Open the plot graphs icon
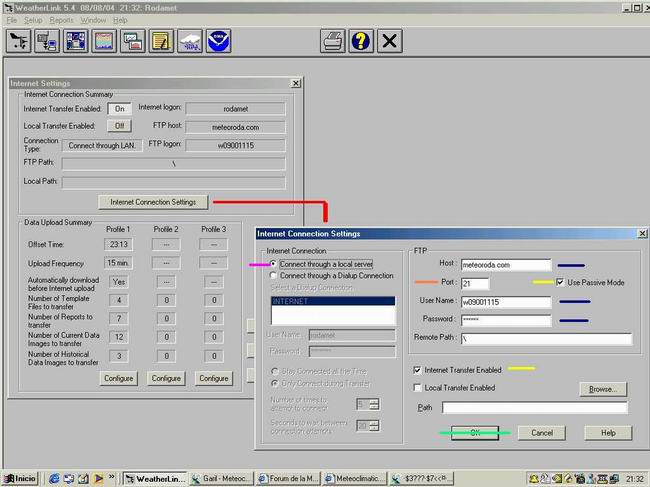Image resolution: width=650 pixels, height=487 pixels. click(x=133, y=41)
